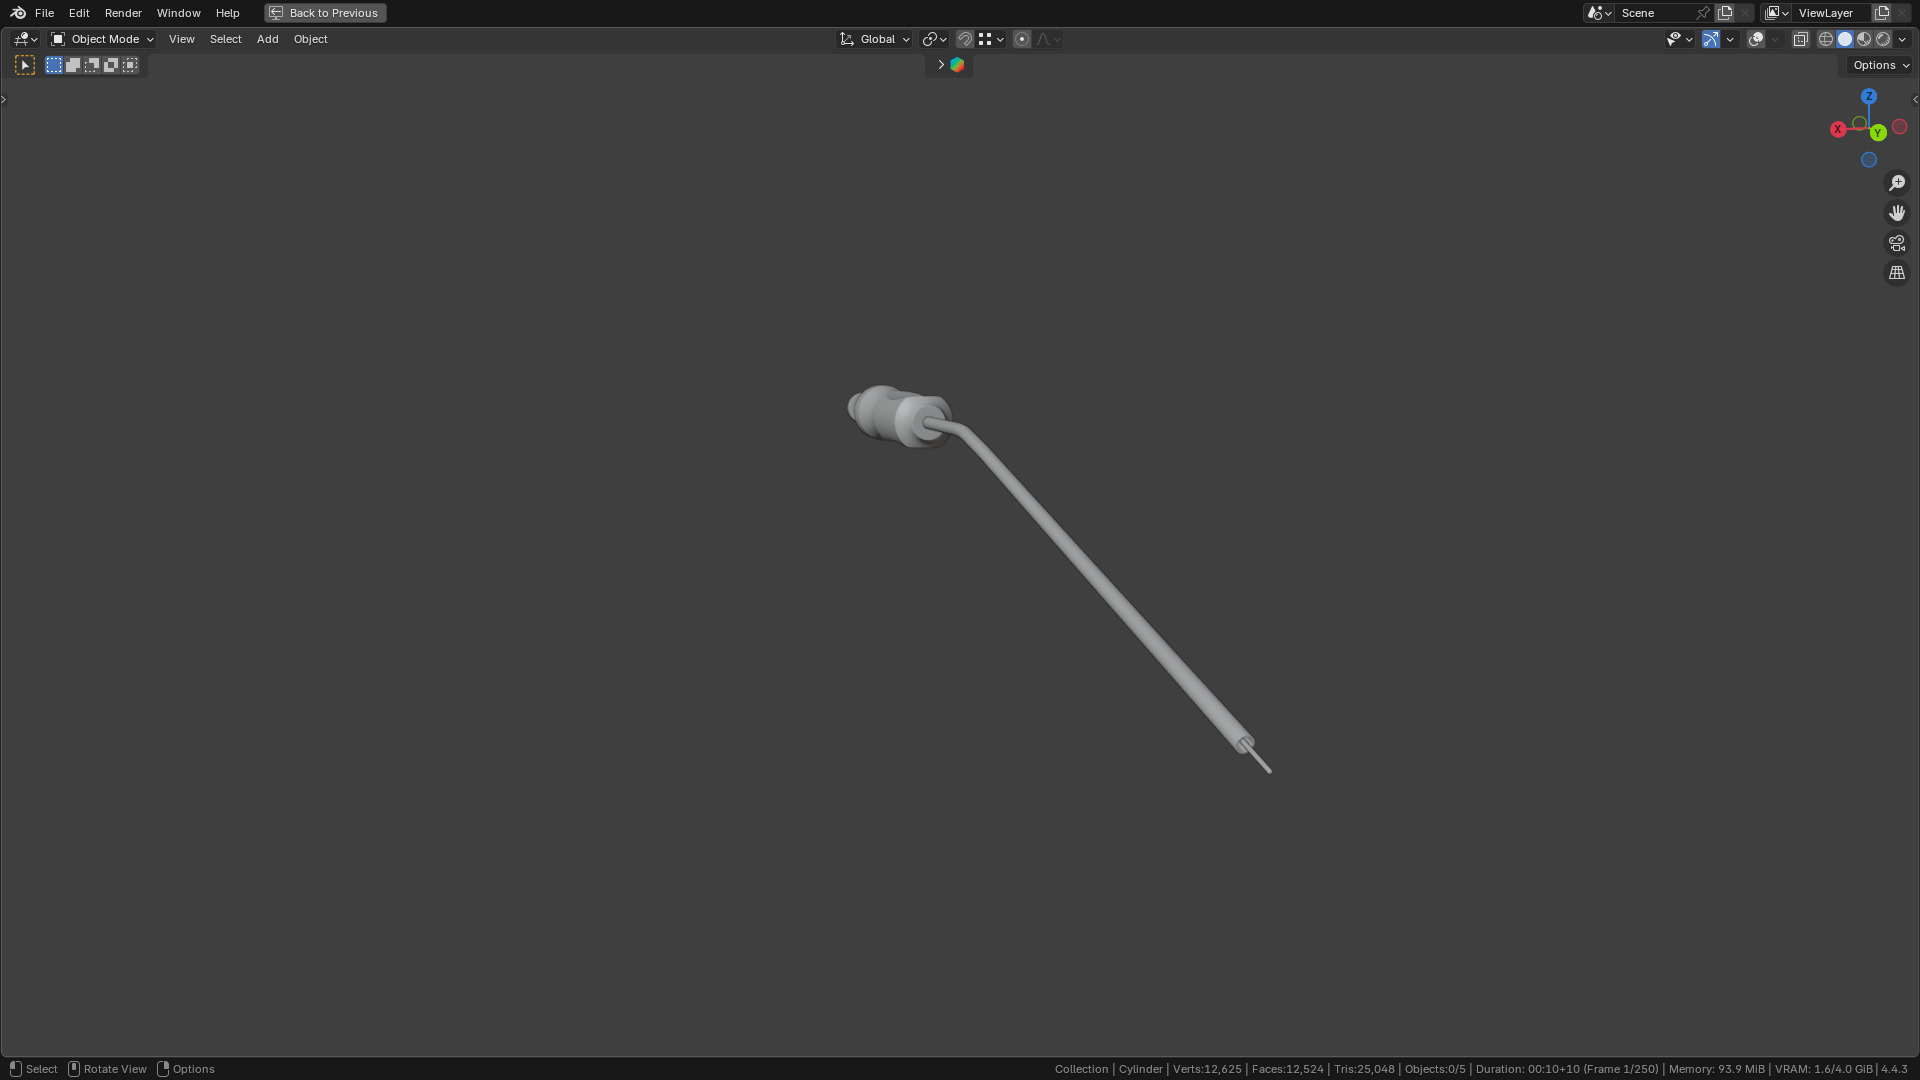Open gizmo settings dropdown arrow
Screen dimensions: 1920x1080
pyautogui.click(x=1730, y=39)
